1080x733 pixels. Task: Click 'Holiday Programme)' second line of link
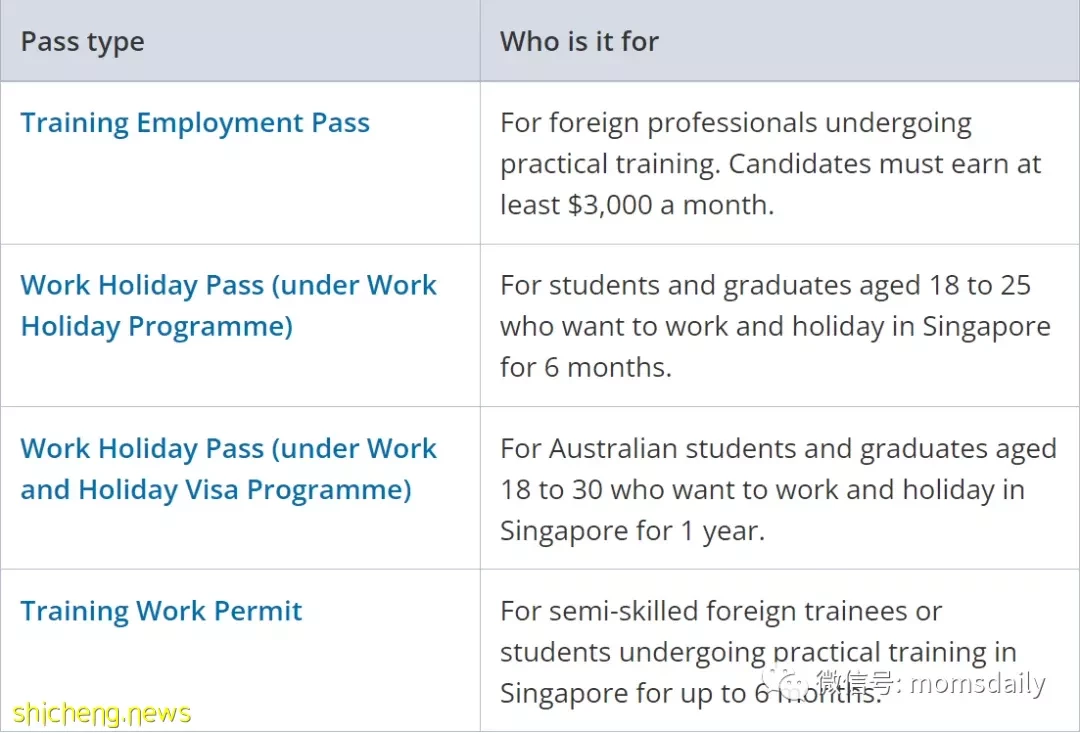click(156, 326)
